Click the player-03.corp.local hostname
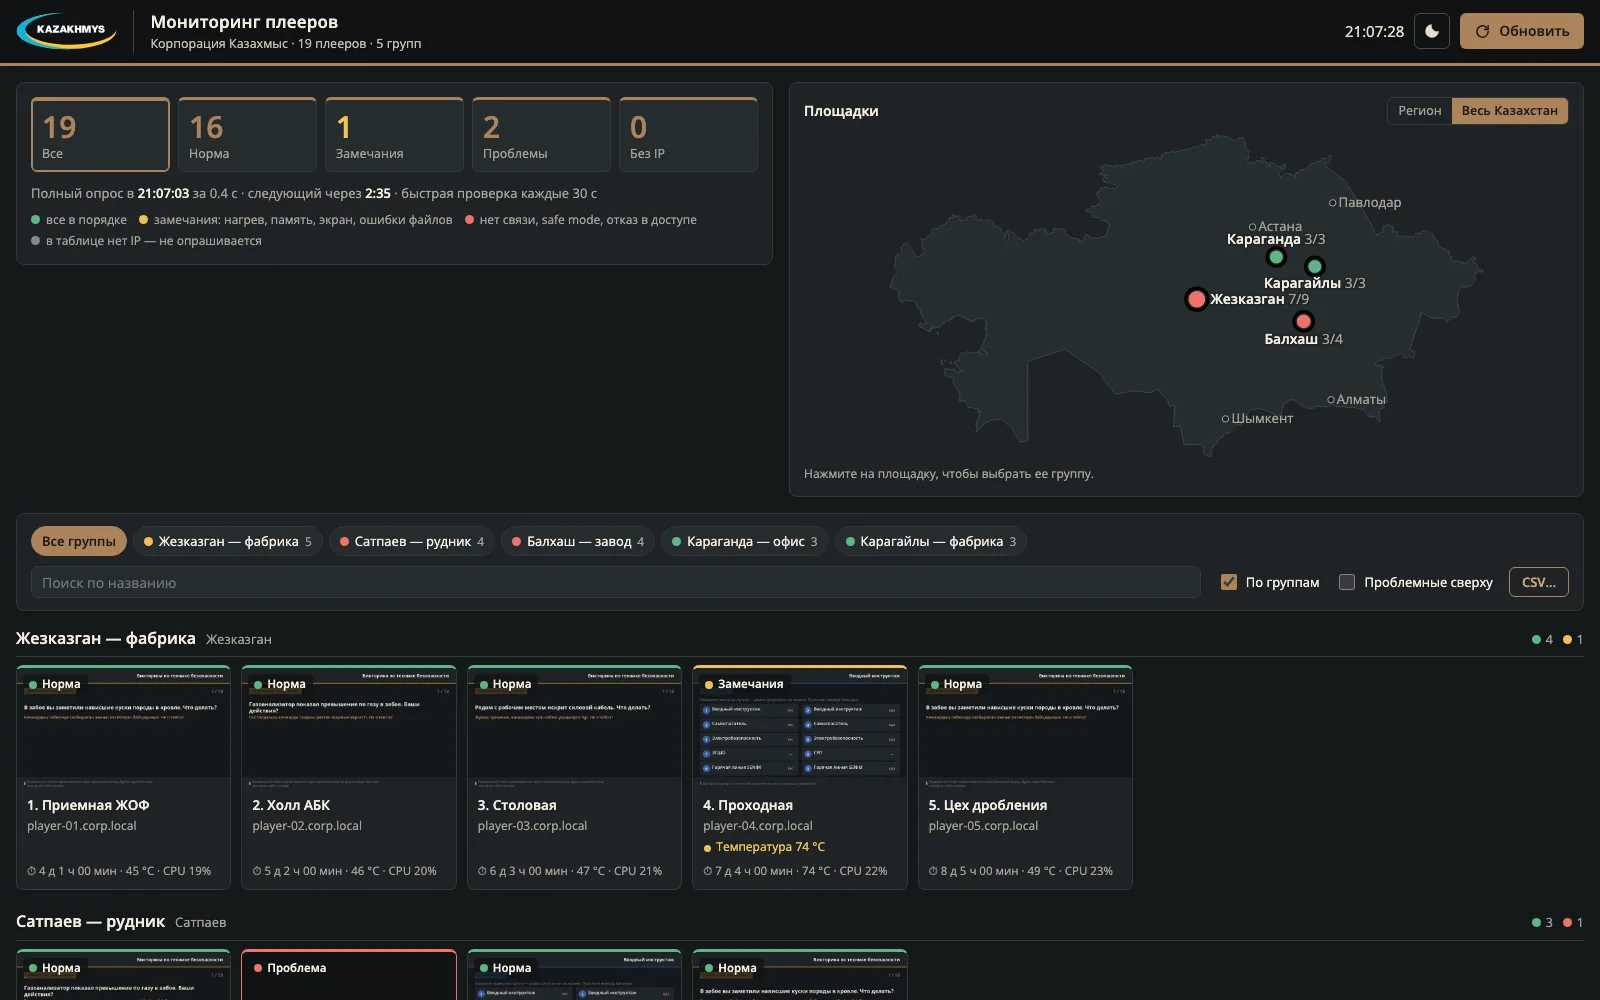Viewport: 1600px width, 1000px height. [x=532, y=826]
